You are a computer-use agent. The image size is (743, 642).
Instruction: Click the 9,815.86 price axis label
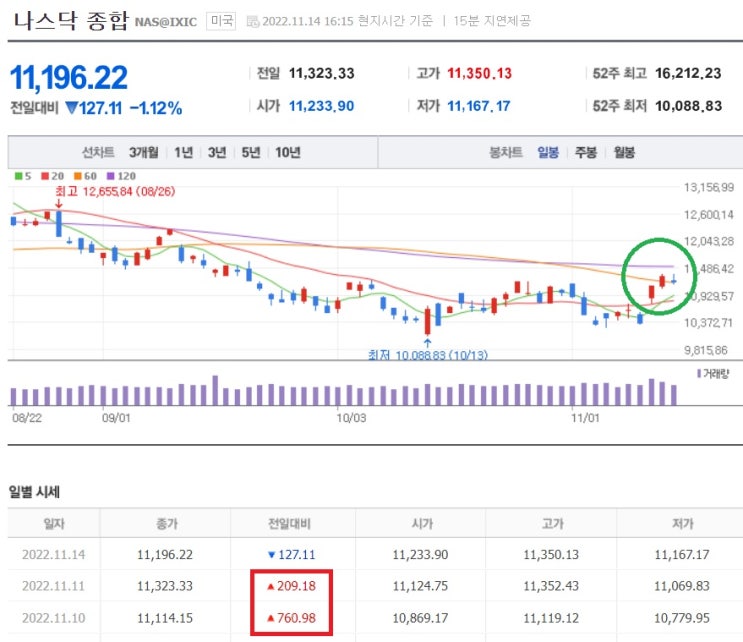click(x=706, y=350)
